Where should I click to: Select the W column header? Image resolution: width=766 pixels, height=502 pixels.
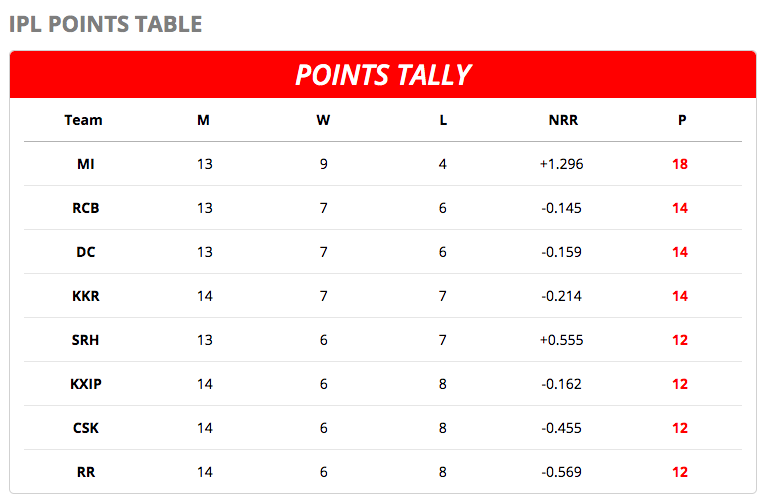(x=323, y=120)
